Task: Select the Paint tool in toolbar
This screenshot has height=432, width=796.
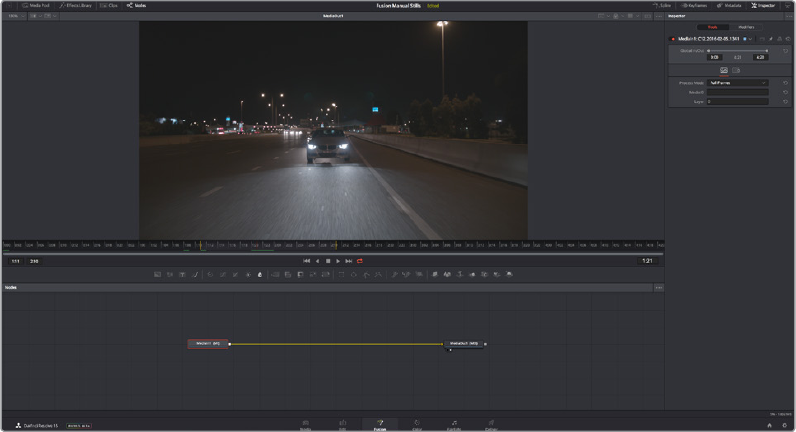Action: [195, 274]
